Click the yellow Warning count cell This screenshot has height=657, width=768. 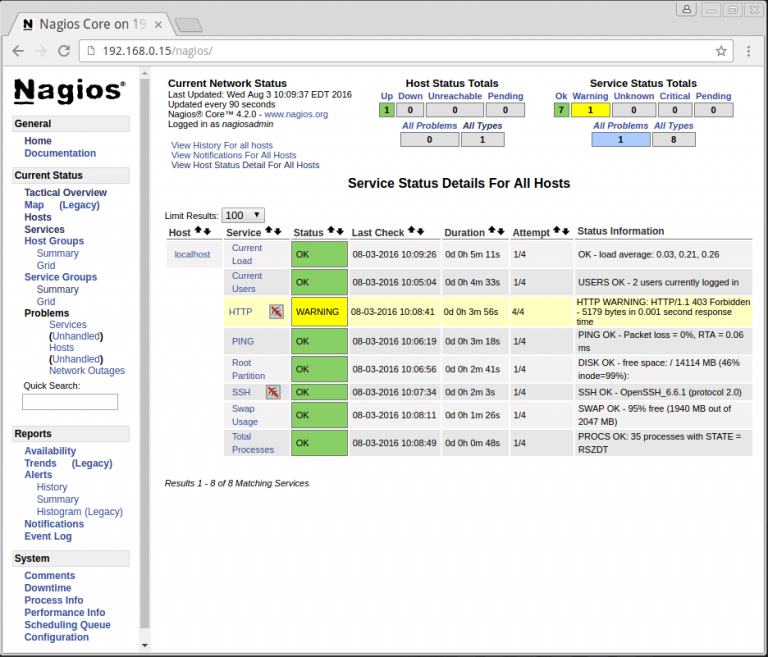click(591, 110)
